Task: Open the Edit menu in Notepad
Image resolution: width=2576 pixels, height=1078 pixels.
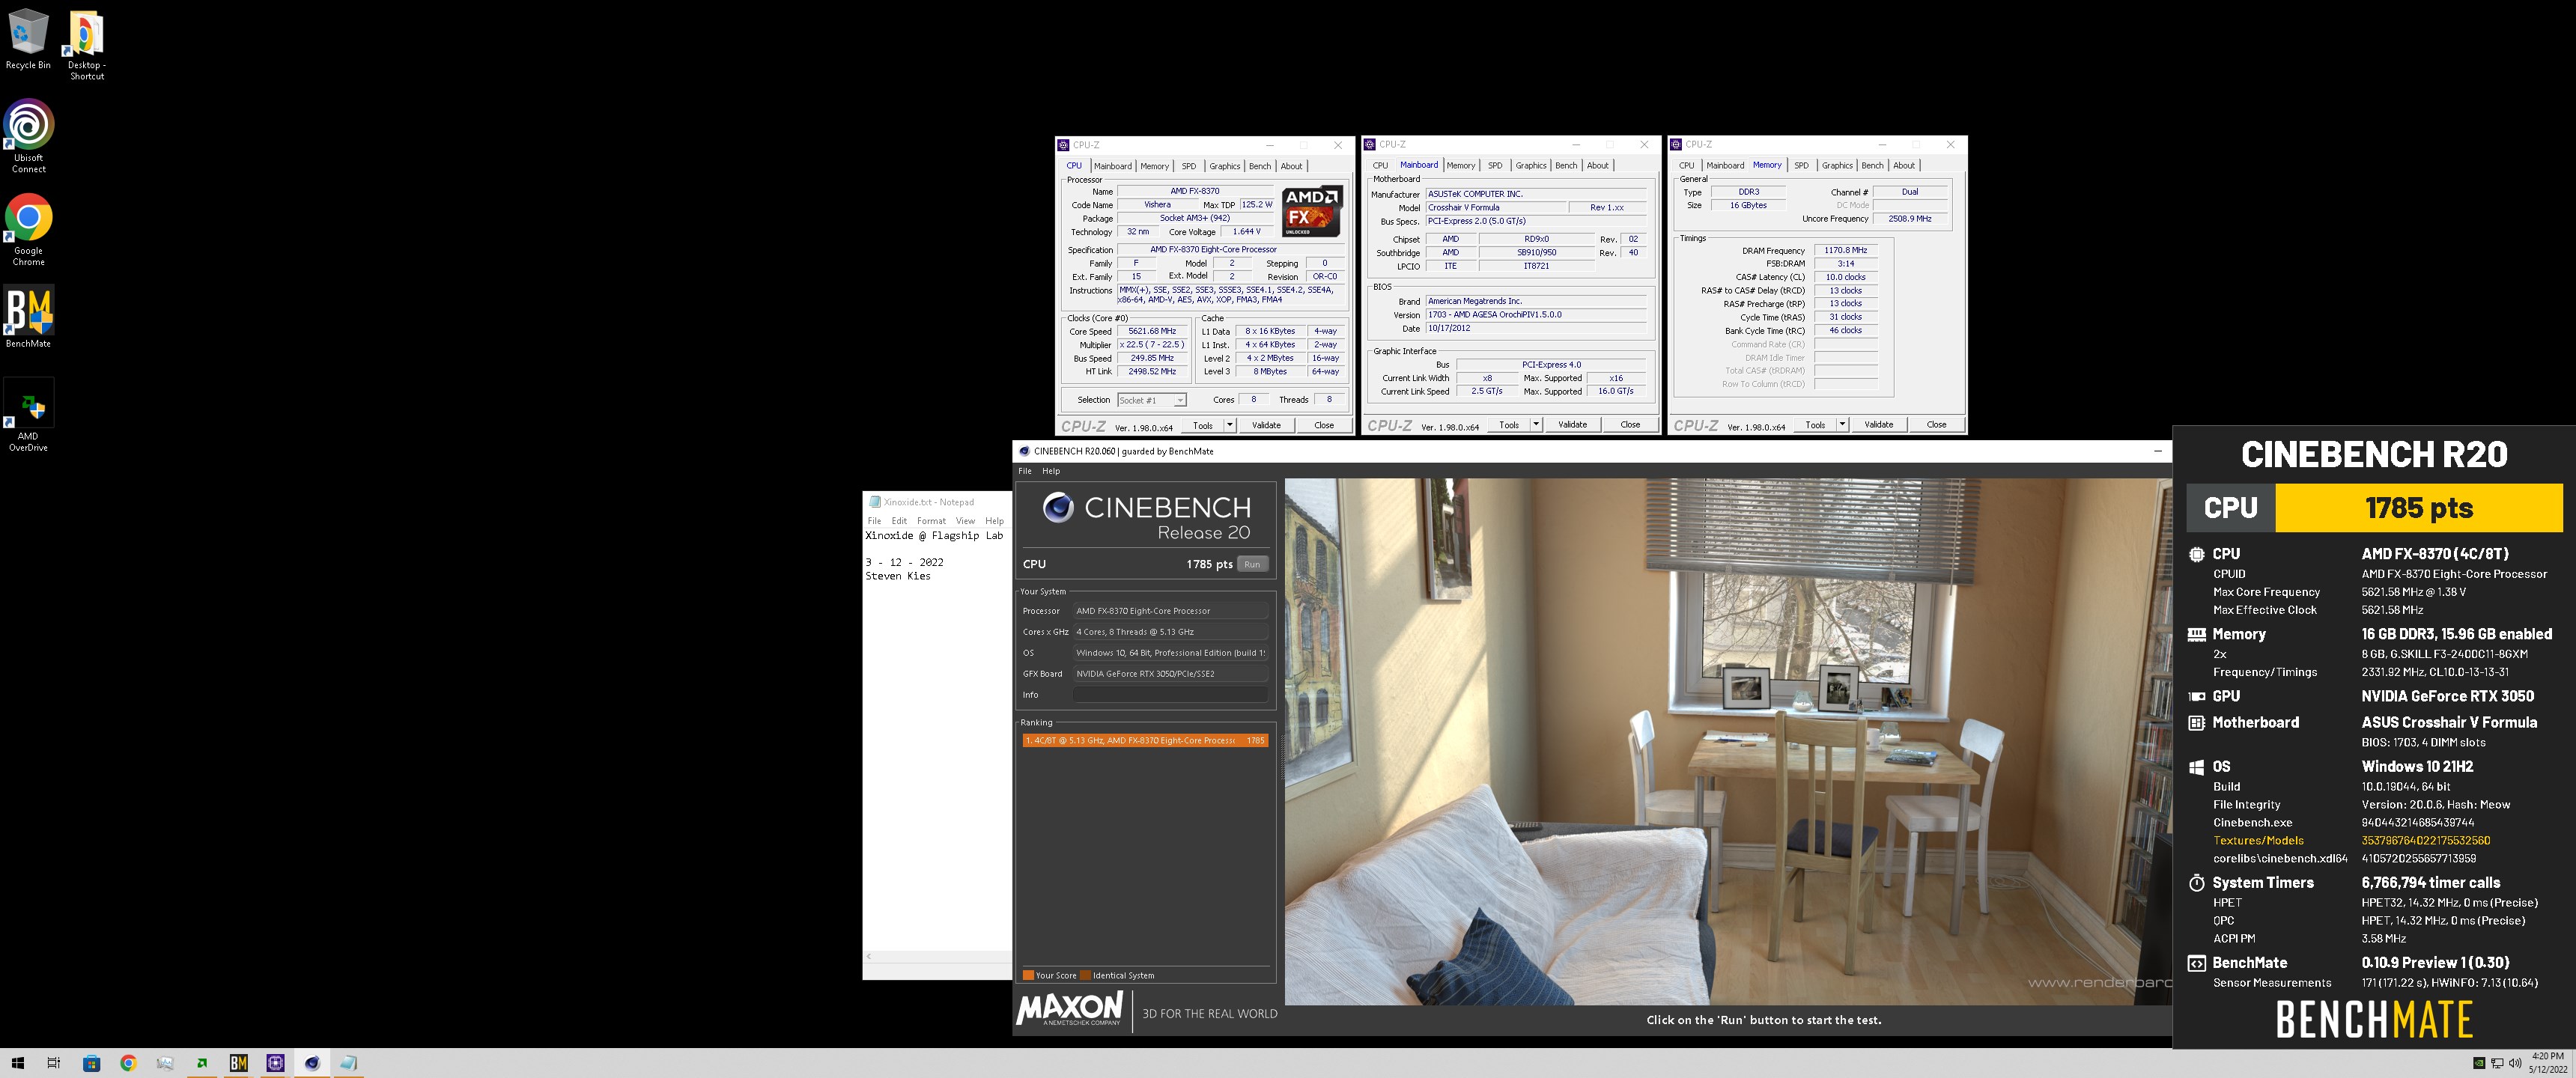Action: point(899,521)
